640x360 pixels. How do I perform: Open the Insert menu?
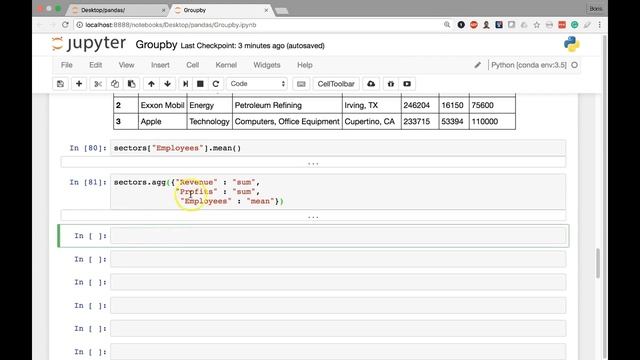[x=160, y=65]
